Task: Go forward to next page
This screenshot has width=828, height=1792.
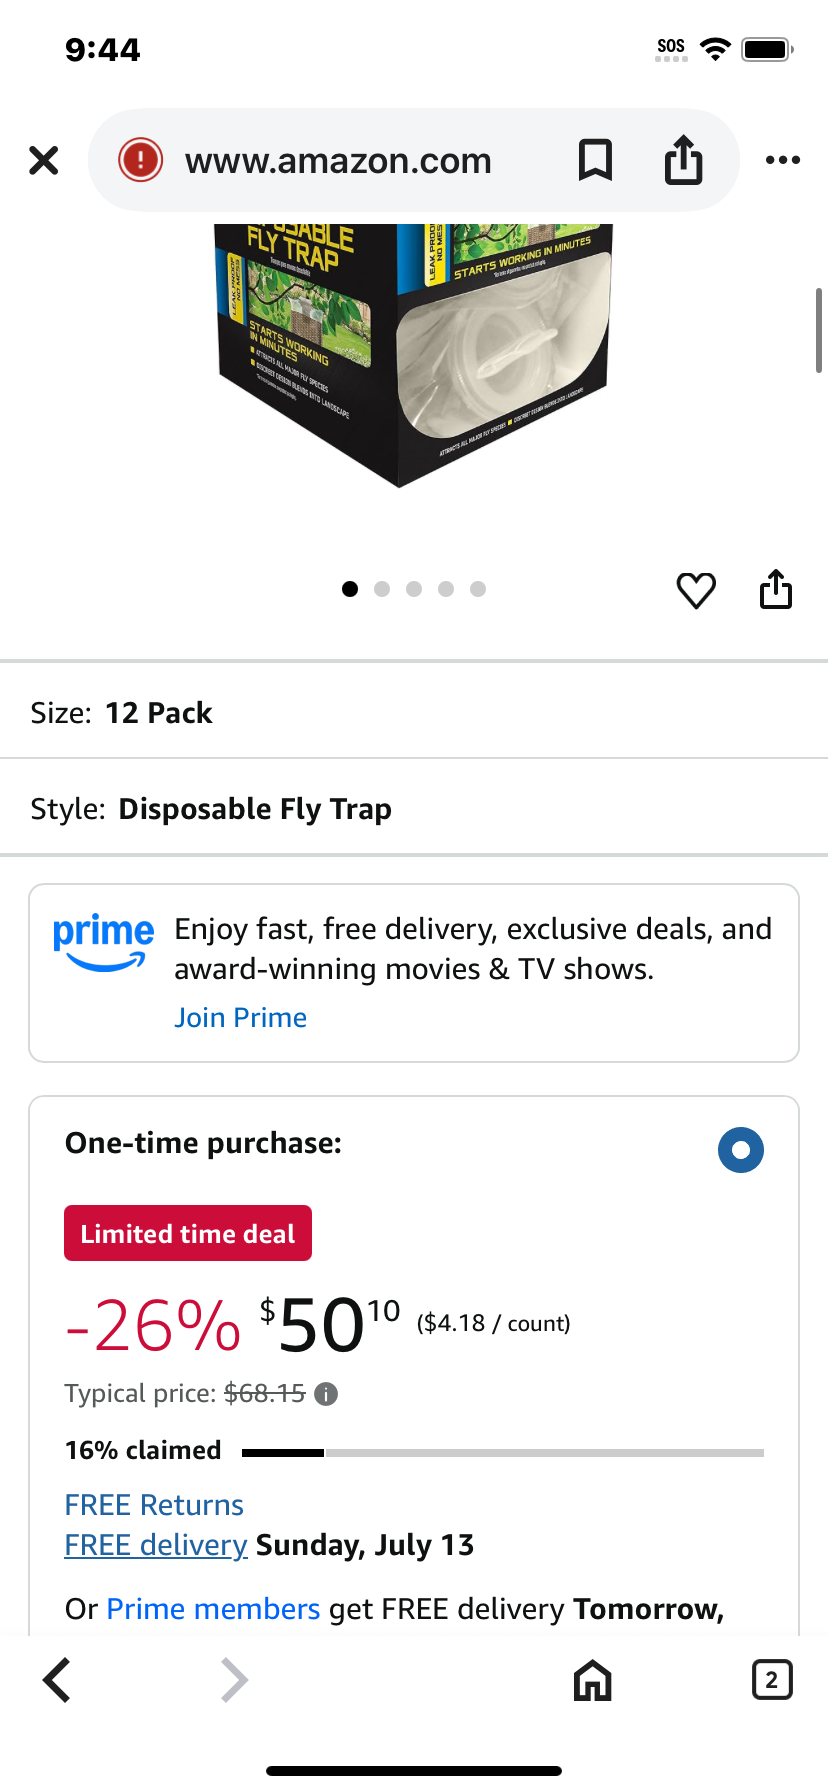Action: pyautogui.click(x=233, y=1680)
